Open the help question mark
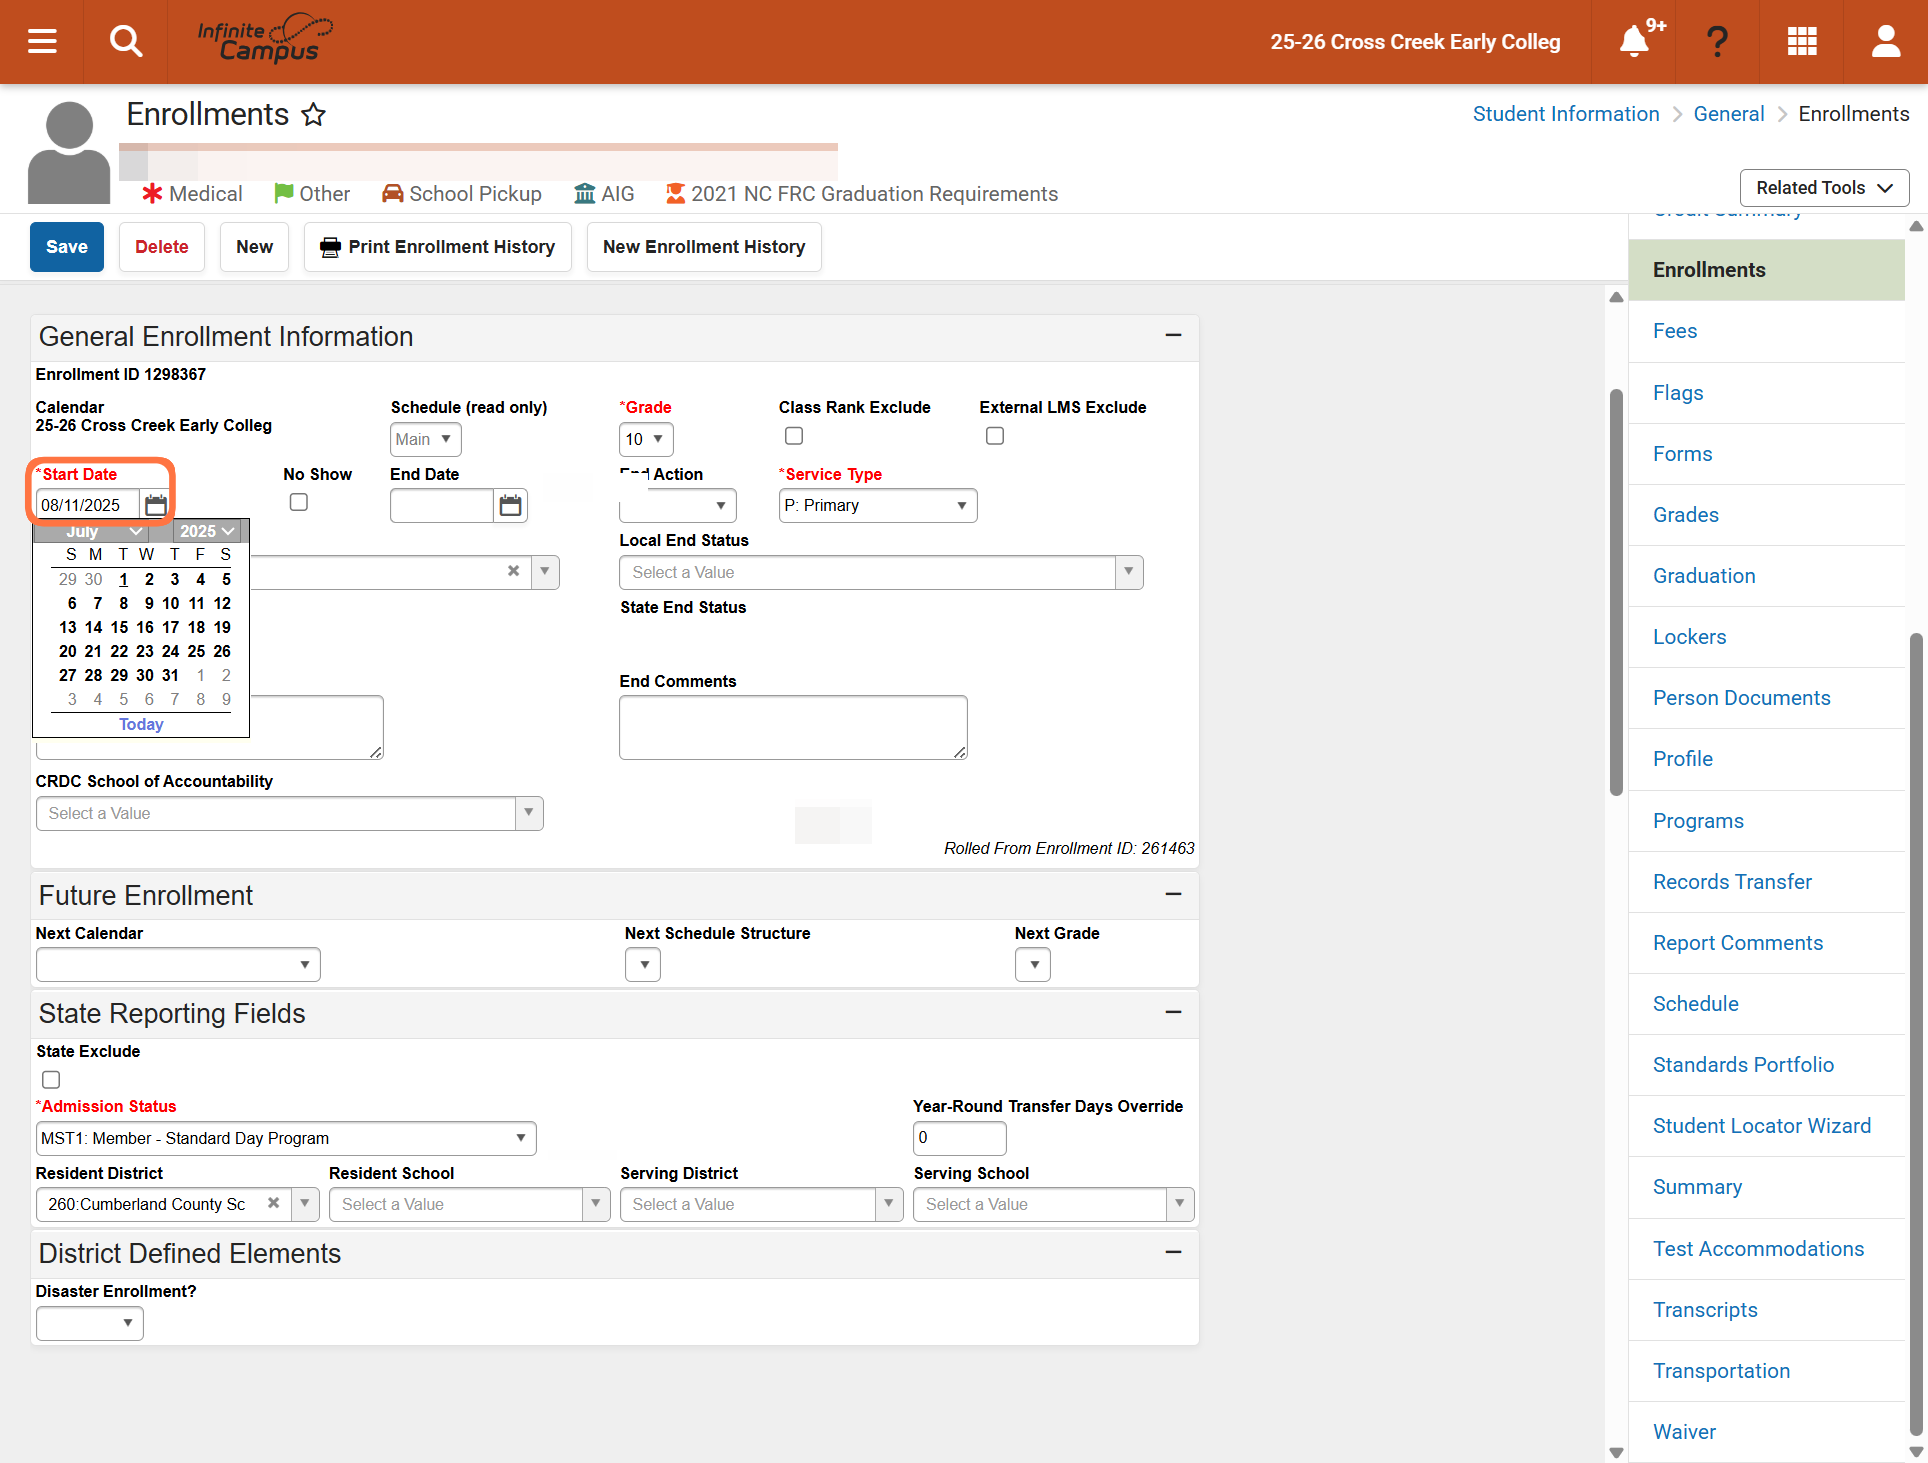Screen dimensions: 1928x1463 [x=1717, y=41]
